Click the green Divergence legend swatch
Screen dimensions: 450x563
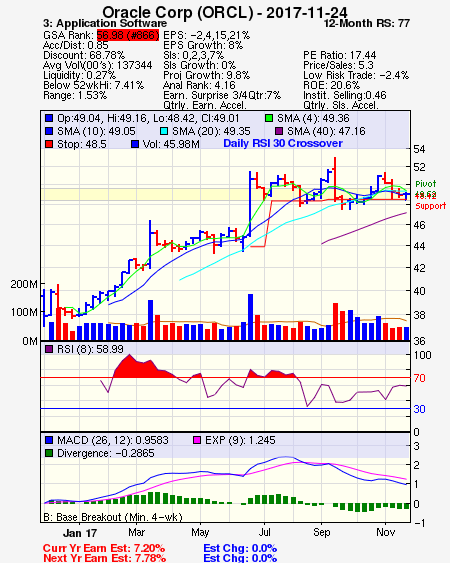(x=49, y=453)
